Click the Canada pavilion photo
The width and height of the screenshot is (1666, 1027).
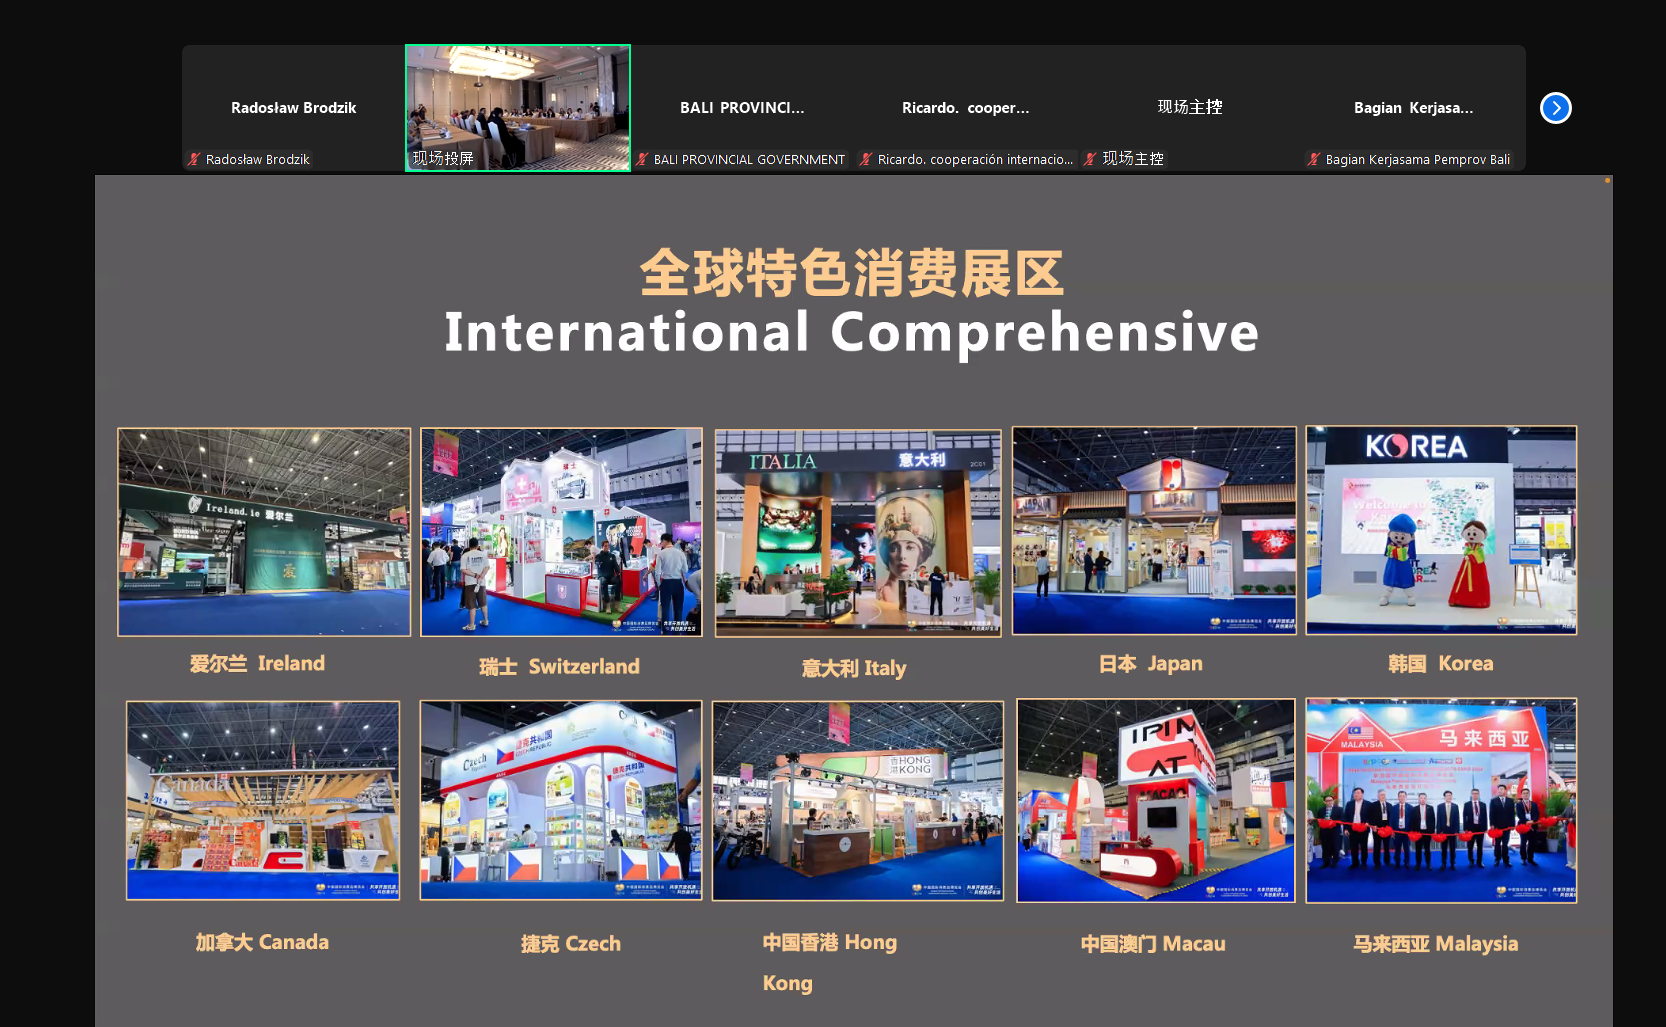(x=263, y=800)
